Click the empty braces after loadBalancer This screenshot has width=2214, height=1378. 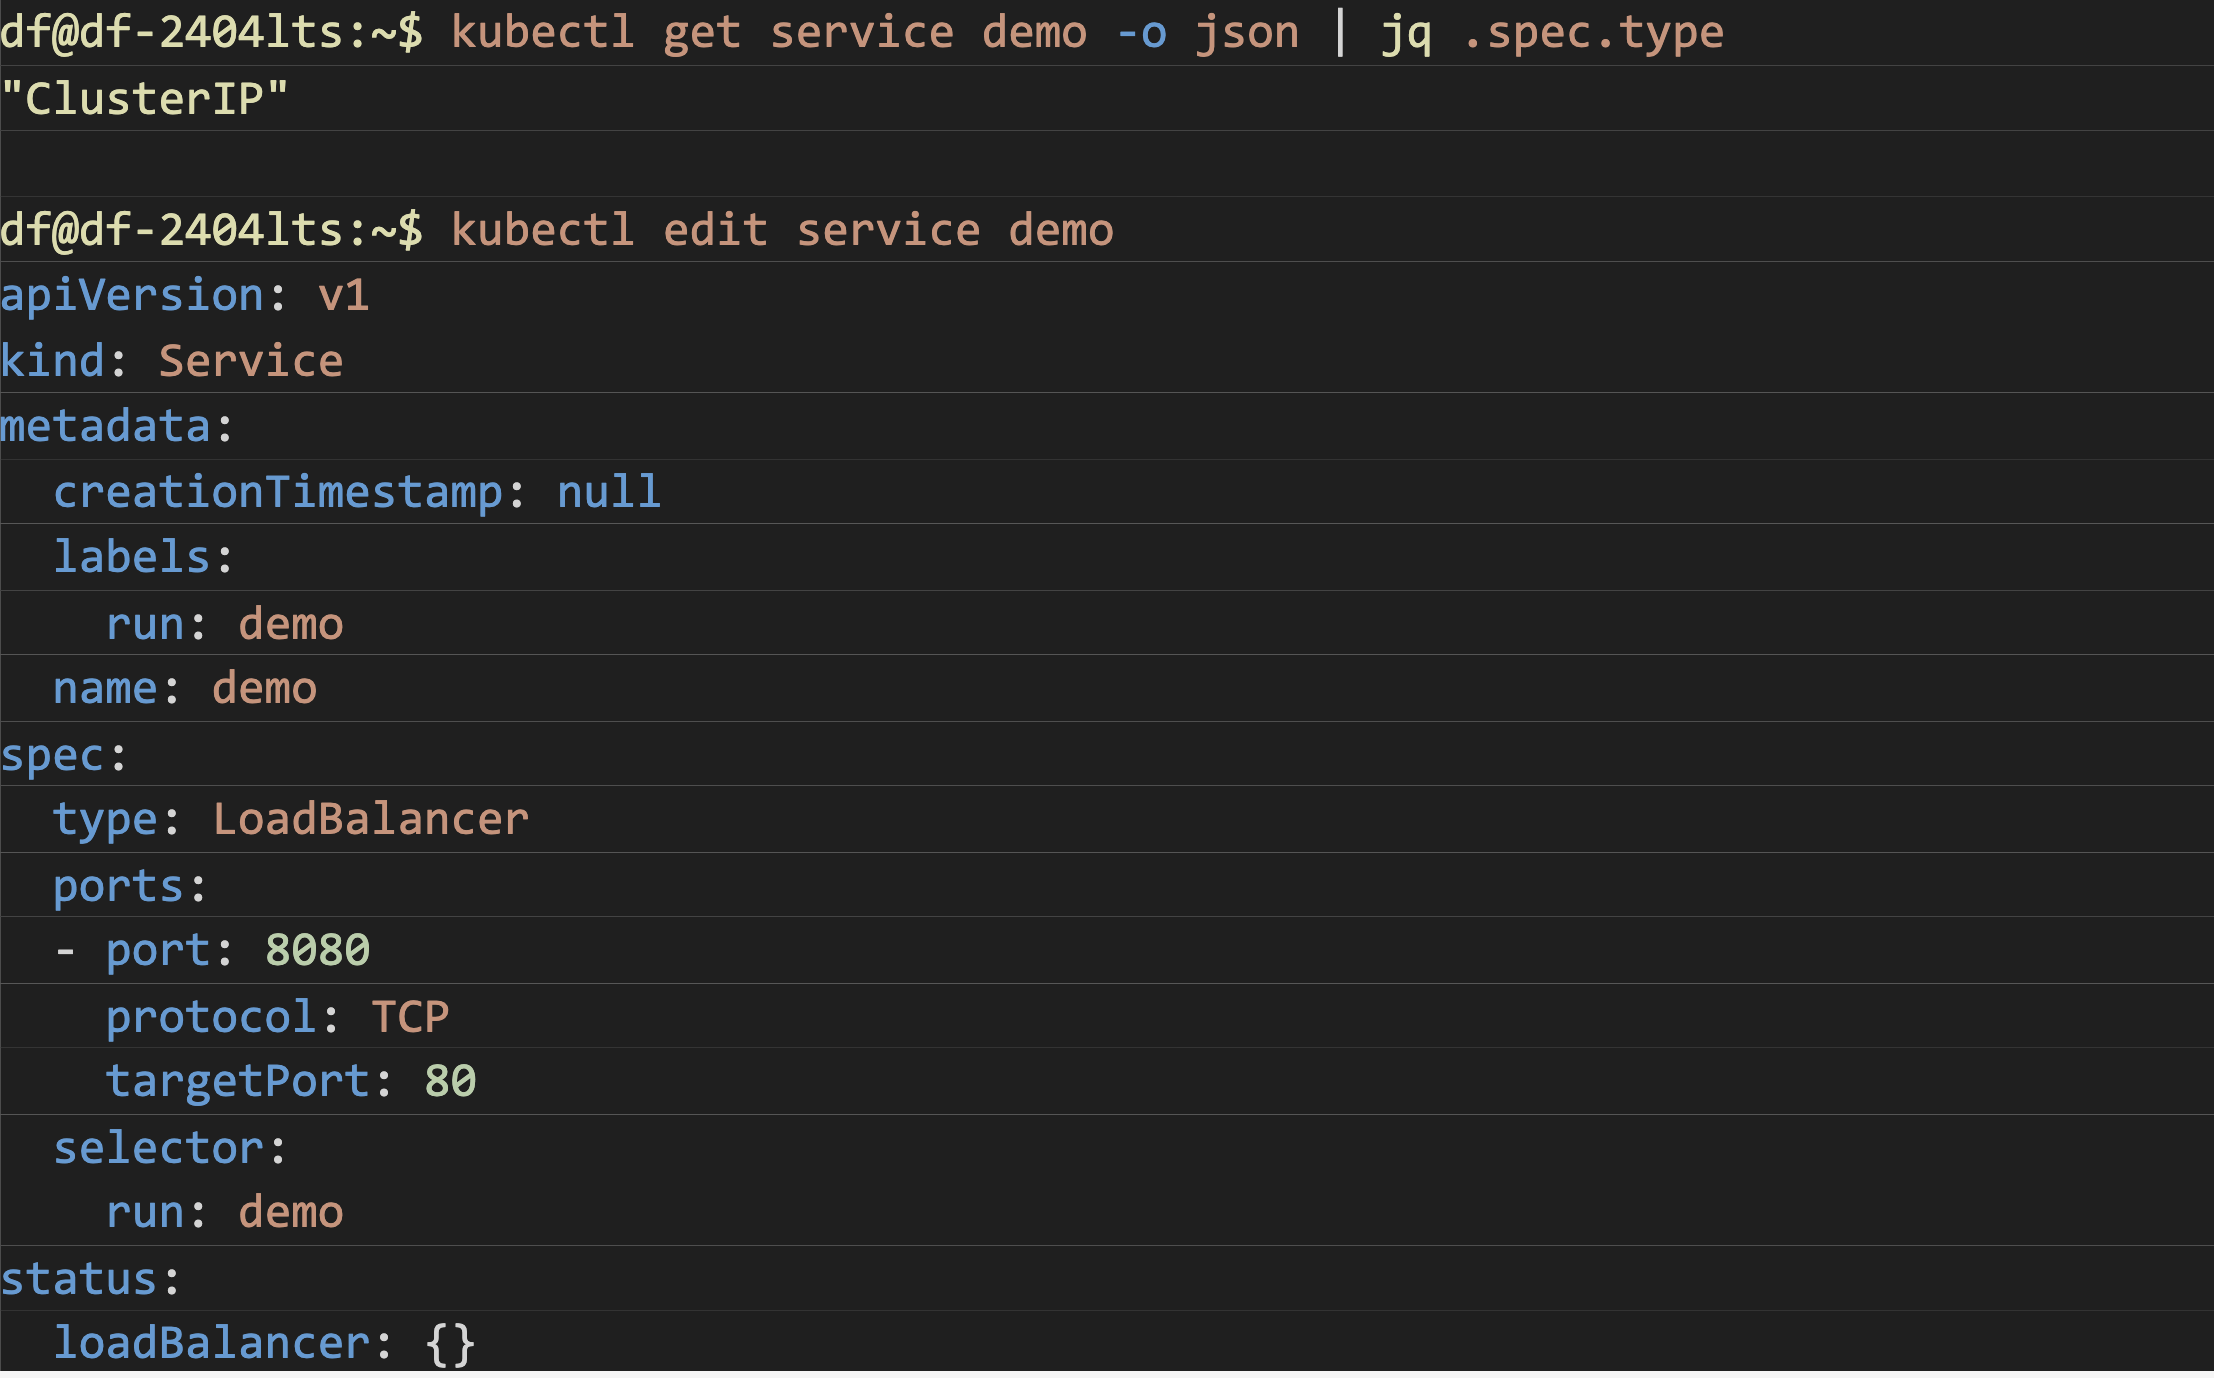coord(450,1343)
